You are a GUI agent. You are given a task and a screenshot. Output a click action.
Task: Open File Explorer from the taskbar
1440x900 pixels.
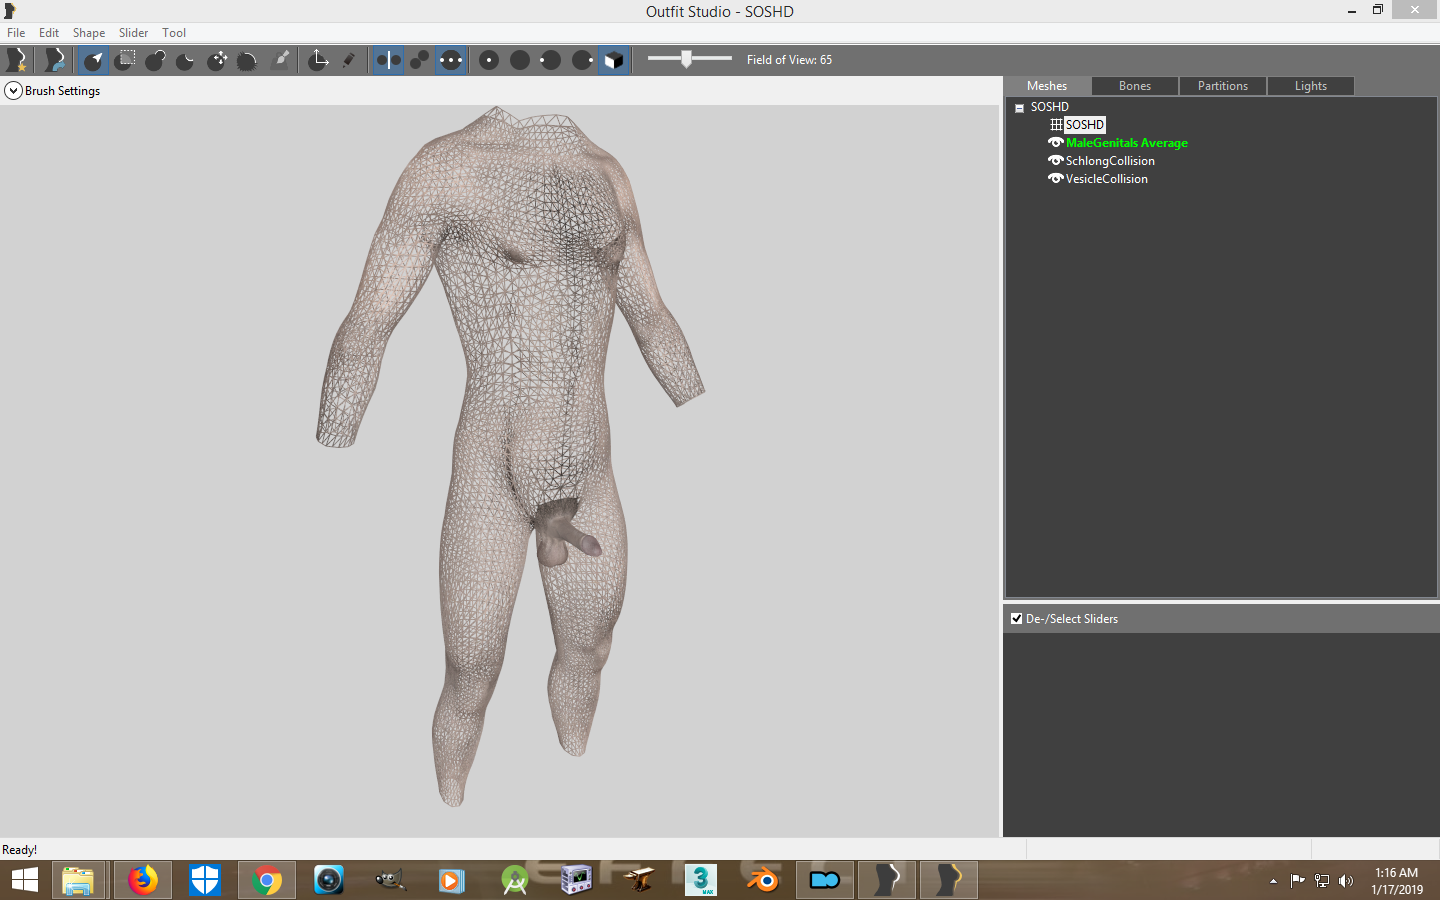click(x=78, y=880)
